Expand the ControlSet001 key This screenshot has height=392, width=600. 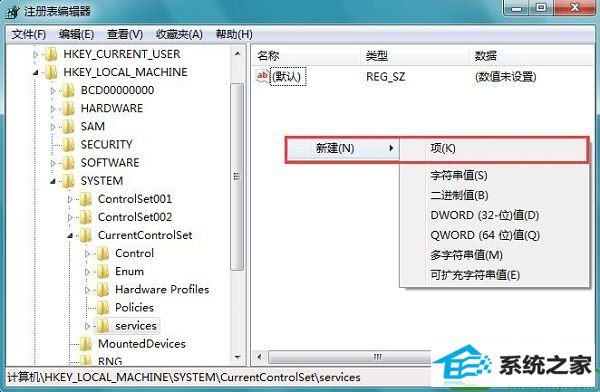click(x=70, y=199)
